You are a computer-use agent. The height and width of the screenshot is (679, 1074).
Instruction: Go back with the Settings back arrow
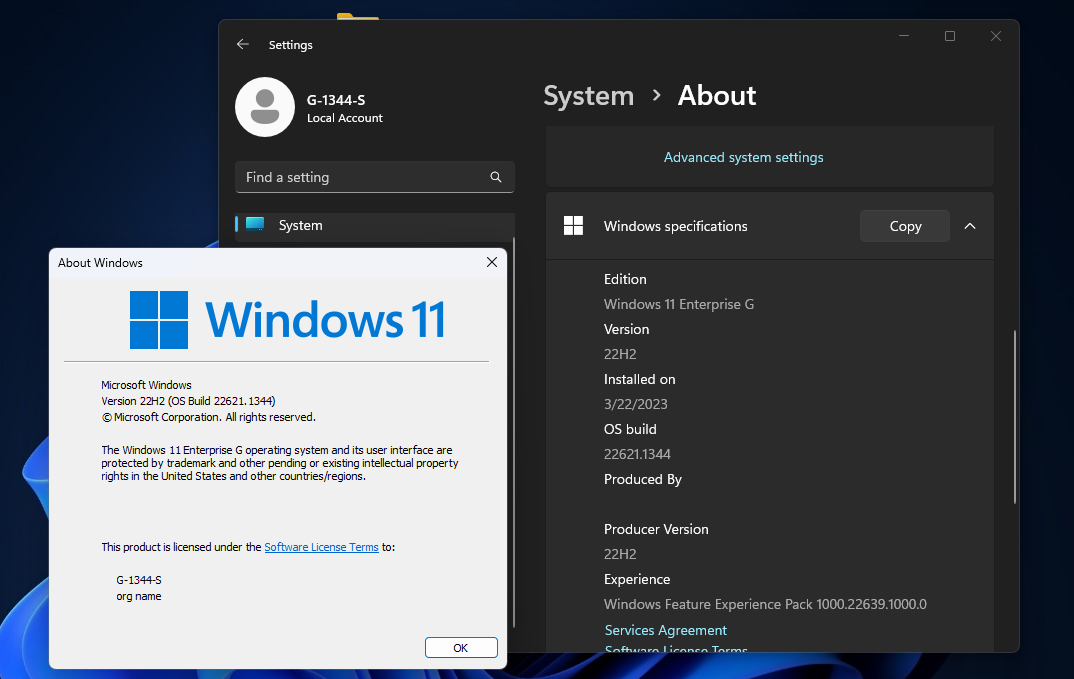click(242, 45)
